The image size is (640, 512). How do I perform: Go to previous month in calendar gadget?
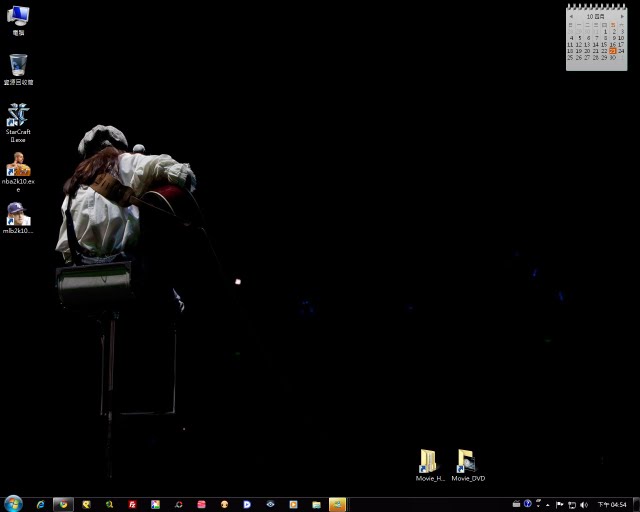pyautogui.click(x=571, y=17)
